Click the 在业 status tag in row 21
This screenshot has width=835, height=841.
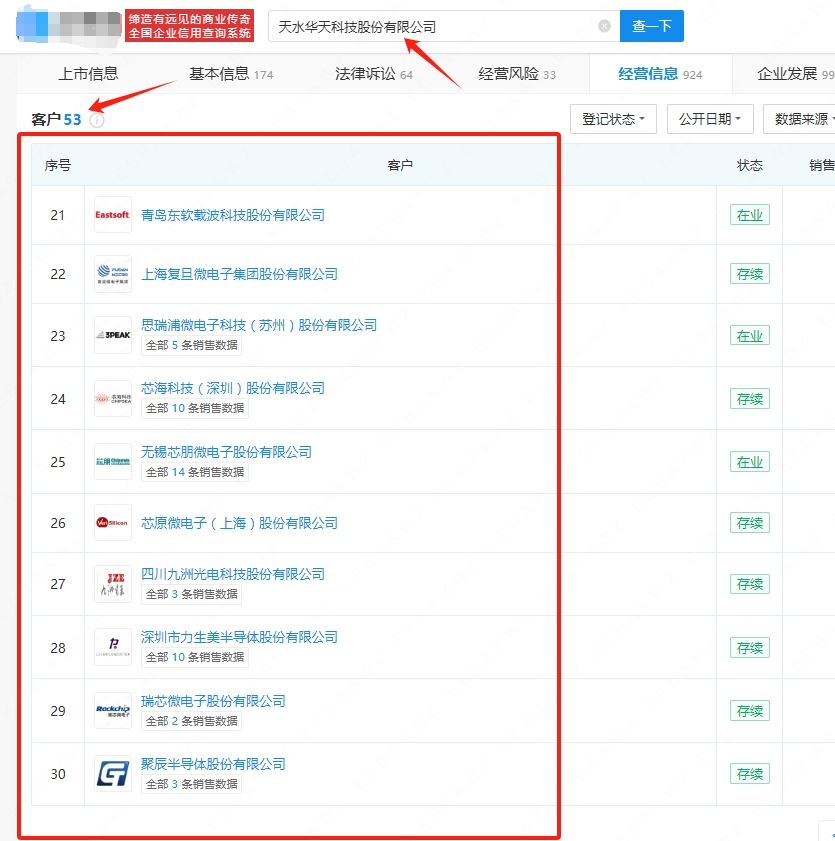(749, 215)
